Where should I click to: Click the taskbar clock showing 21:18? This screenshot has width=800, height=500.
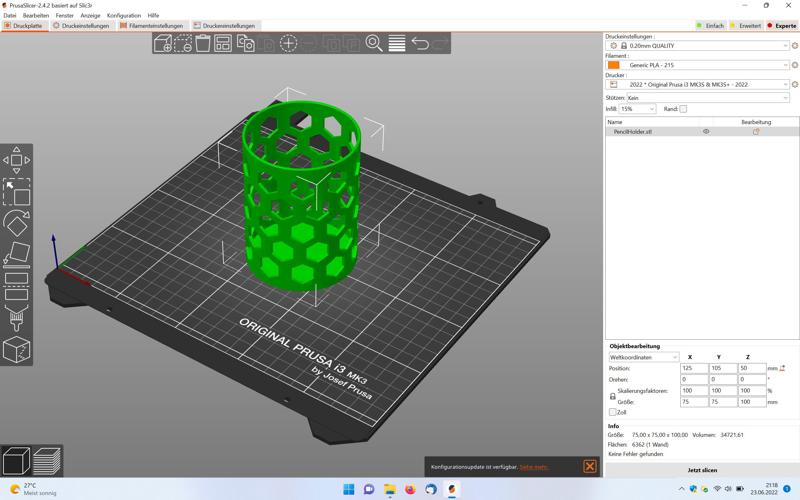point(764,489)
